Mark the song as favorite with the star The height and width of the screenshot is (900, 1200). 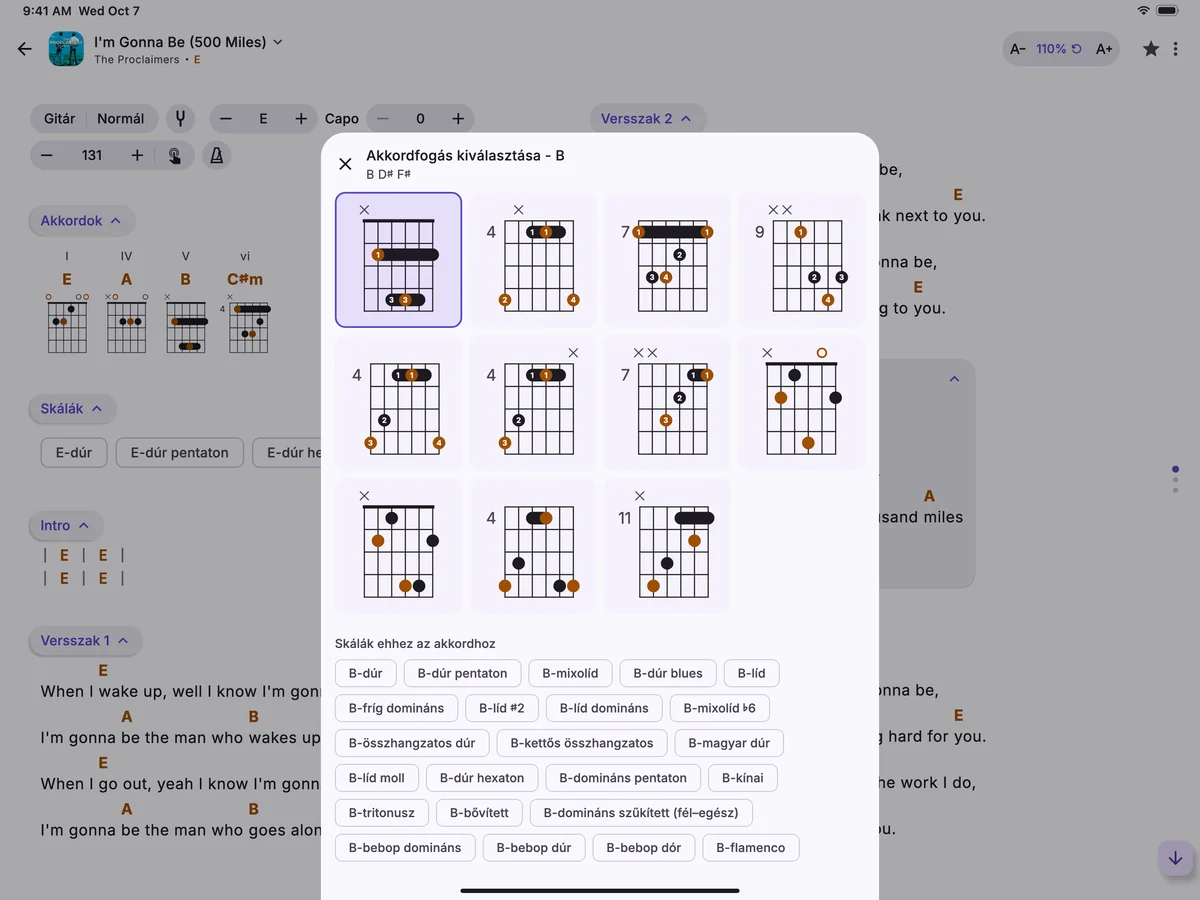point(1151,49)
